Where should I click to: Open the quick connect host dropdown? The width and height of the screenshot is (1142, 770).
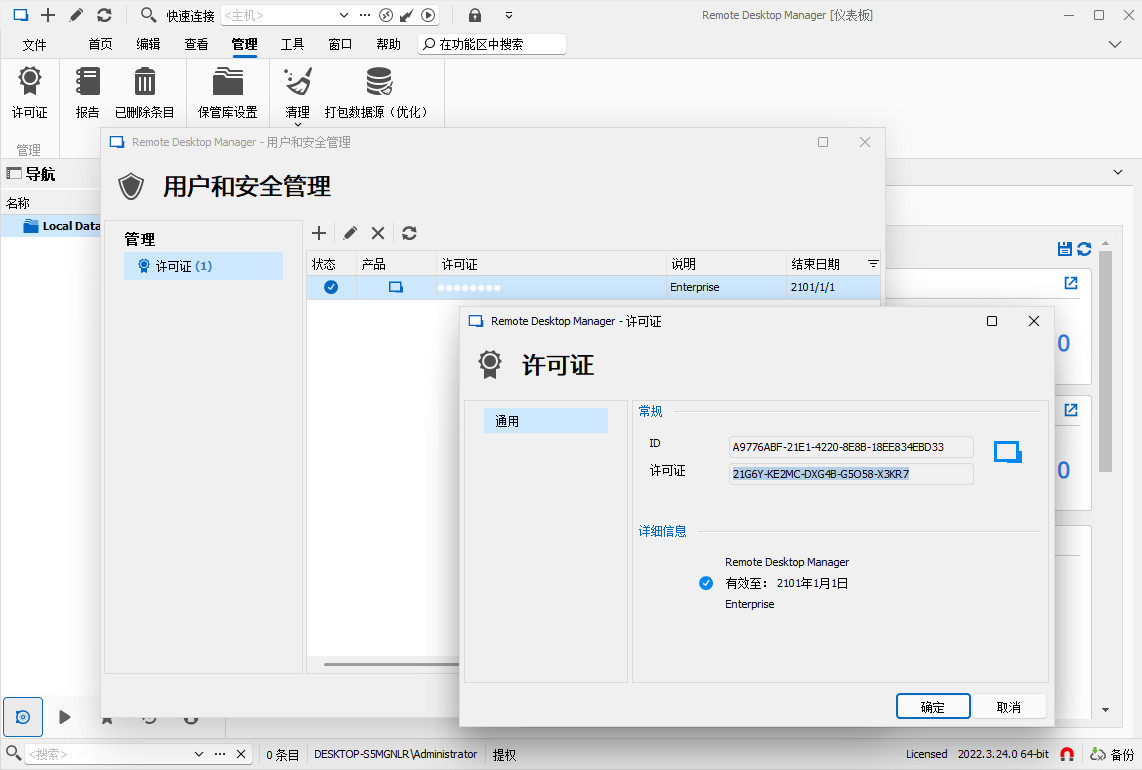tap(344, 15)
